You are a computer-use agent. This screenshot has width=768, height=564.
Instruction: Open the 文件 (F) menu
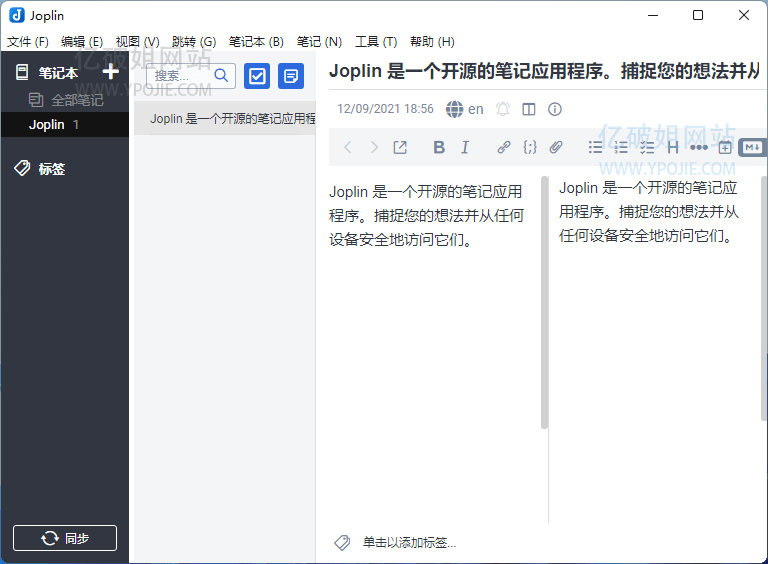coord(27,42)
